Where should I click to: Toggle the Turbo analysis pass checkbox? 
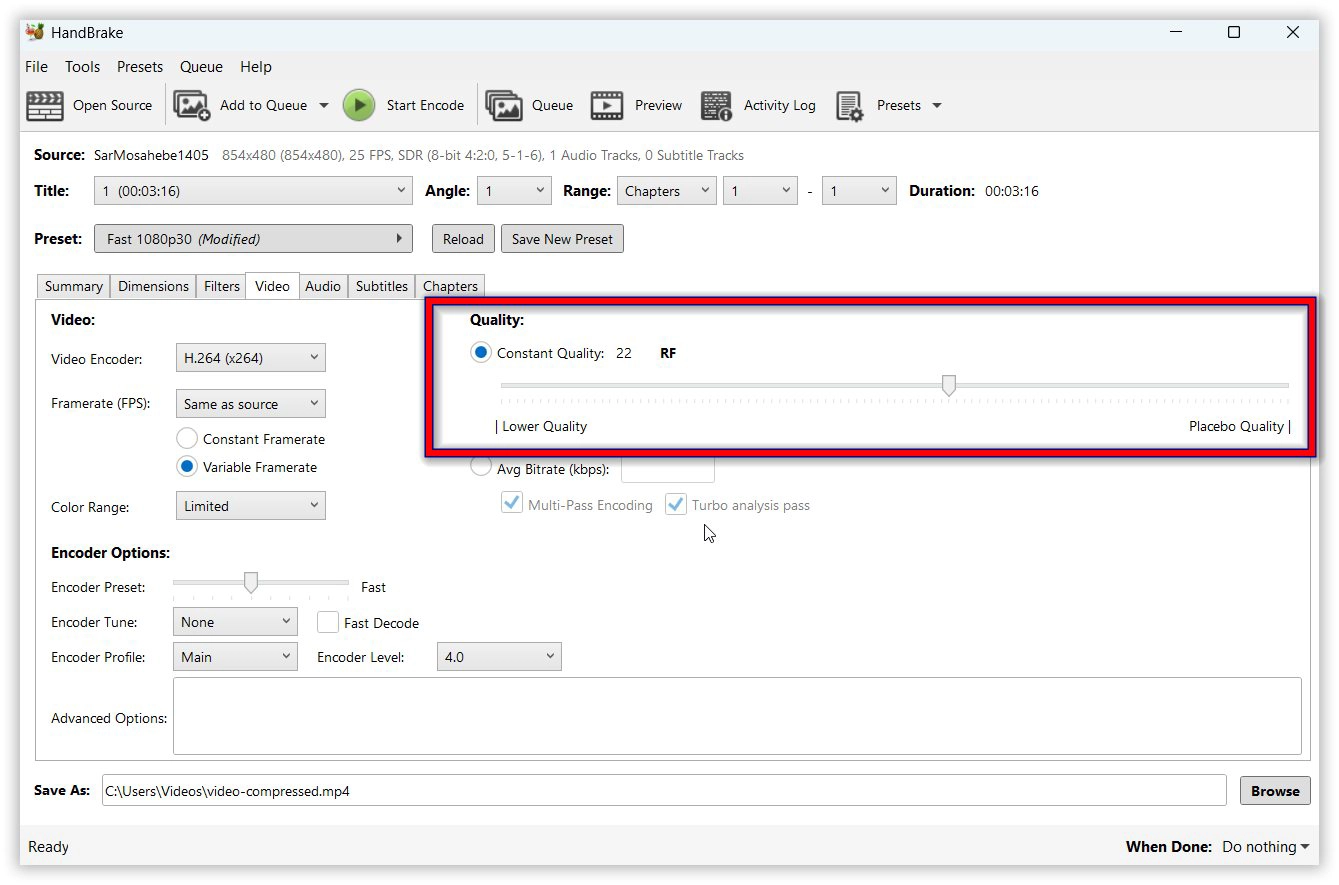tap(676, 505)
